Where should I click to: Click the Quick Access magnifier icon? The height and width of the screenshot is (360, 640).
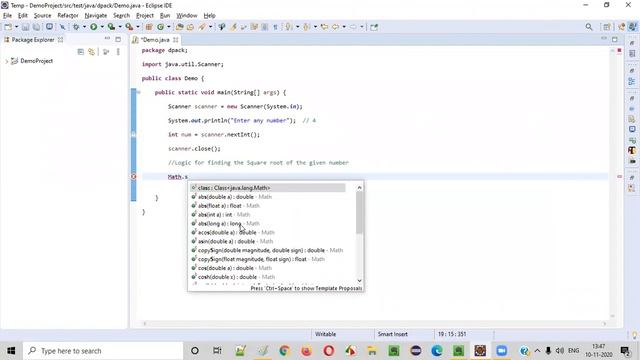(x=589, y=27)
